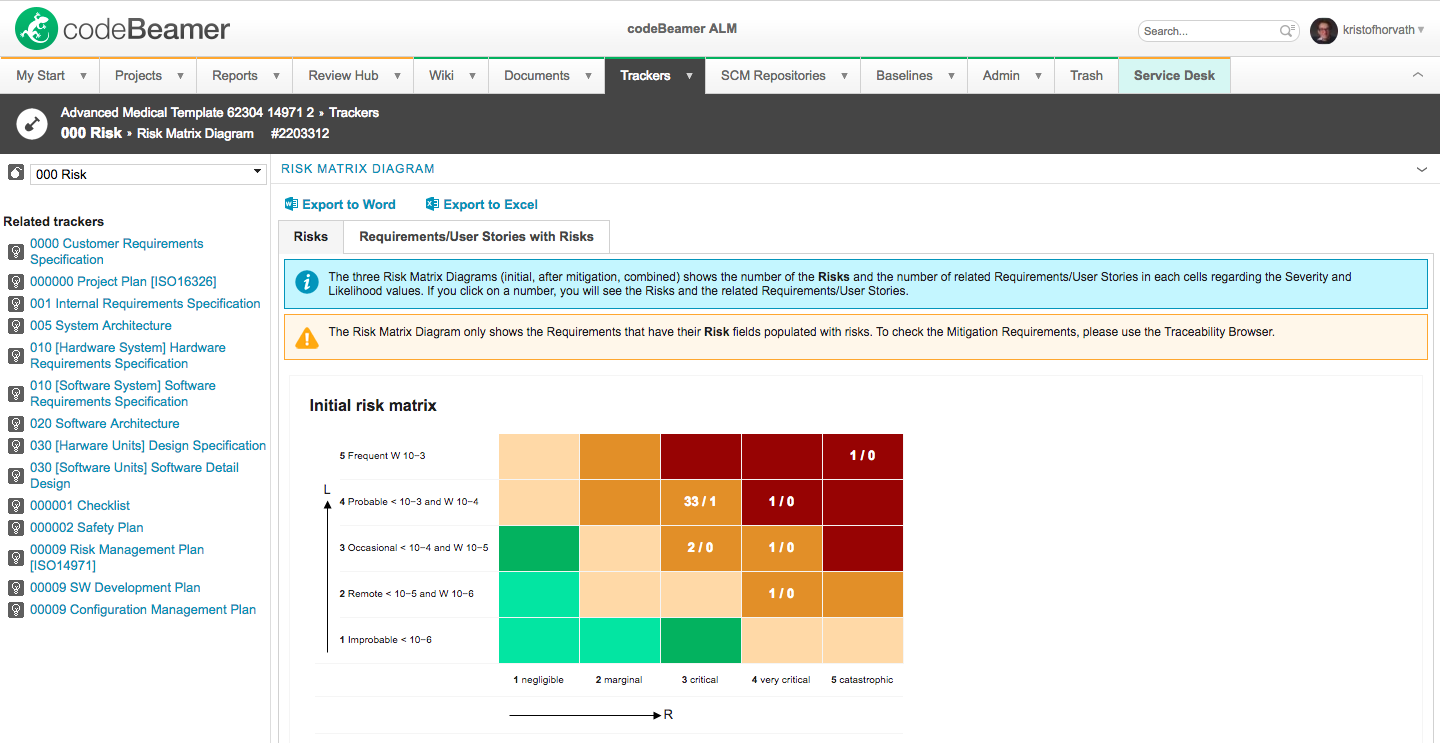This screenshot has height=747, width=1440.
Task: Click icon beside 0000 Customer Requirements Specification
Action: pyautogui.click(x=15, y=252)
